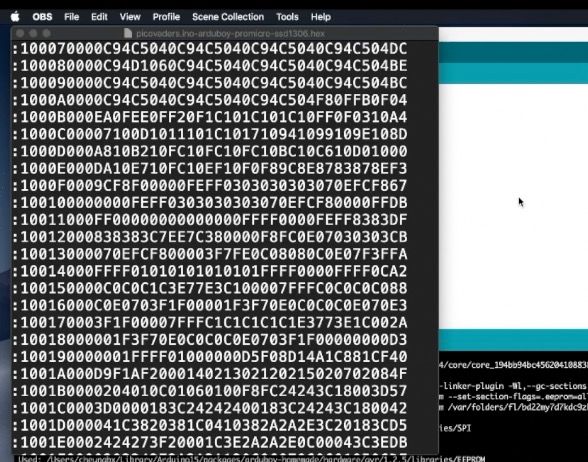The height and width of the screenshot is (462, 588).
Task: Click hex line starting :10017000
Action: coord(210,322)
